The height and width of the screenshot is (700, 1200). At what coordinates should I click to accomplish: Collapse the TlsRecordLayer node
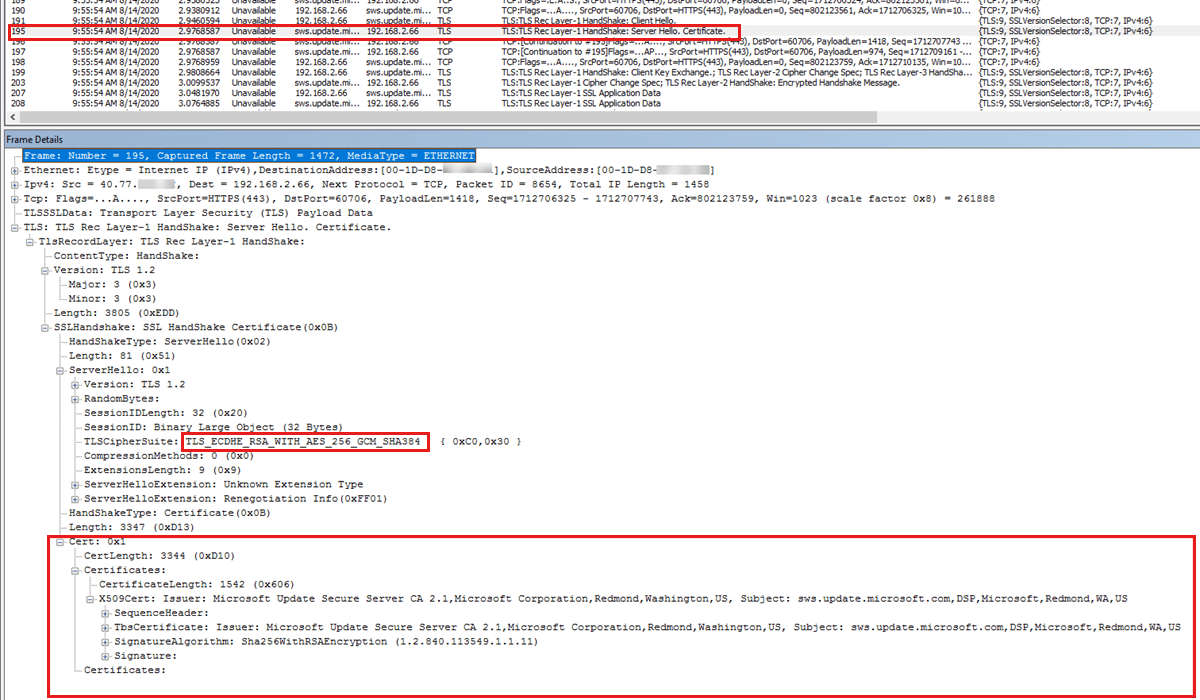click(30, 242)
